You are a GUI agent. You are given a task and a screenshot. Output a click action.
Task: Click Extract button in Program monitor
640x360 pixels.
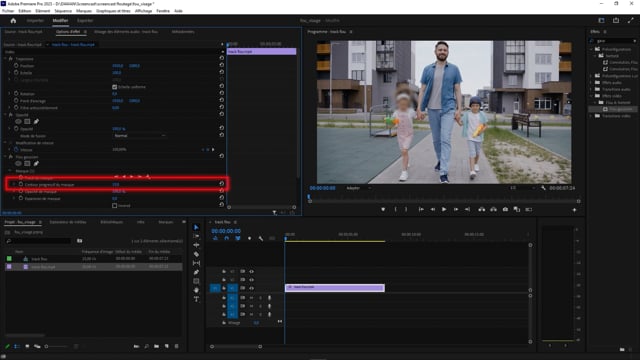[493, 209]
